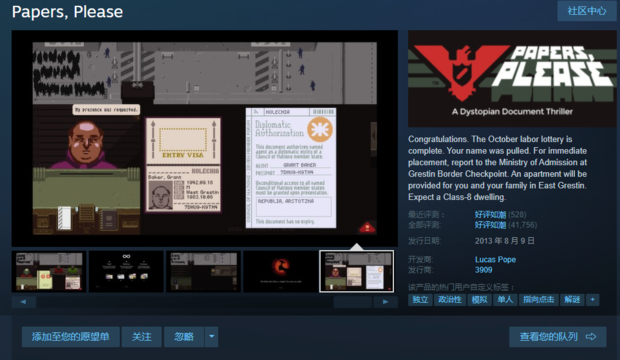Screen dimensions: 620x360
Task: Click 添加至您的愿望单 wishlist button
Action: click(71, 337)
